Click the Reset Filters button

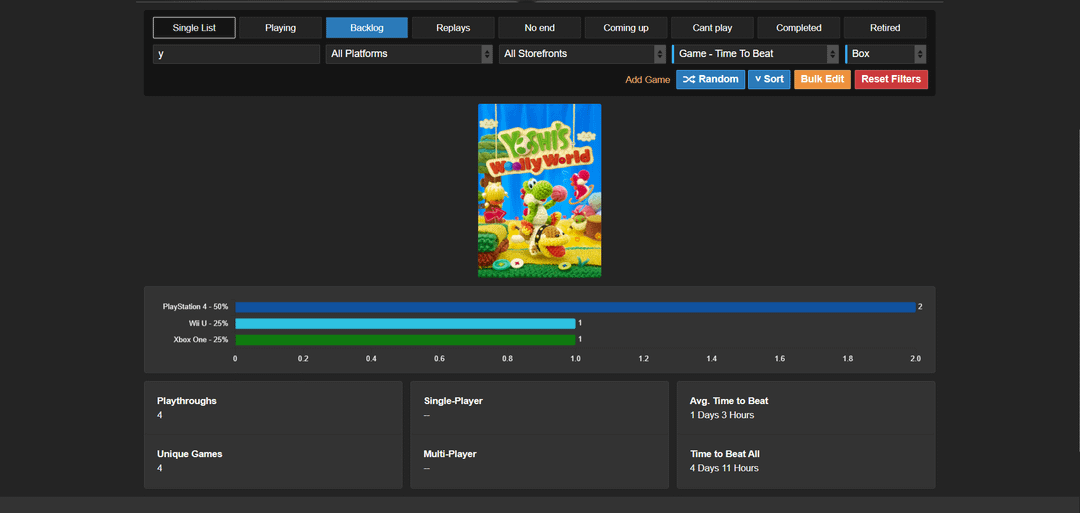point(891,79)
